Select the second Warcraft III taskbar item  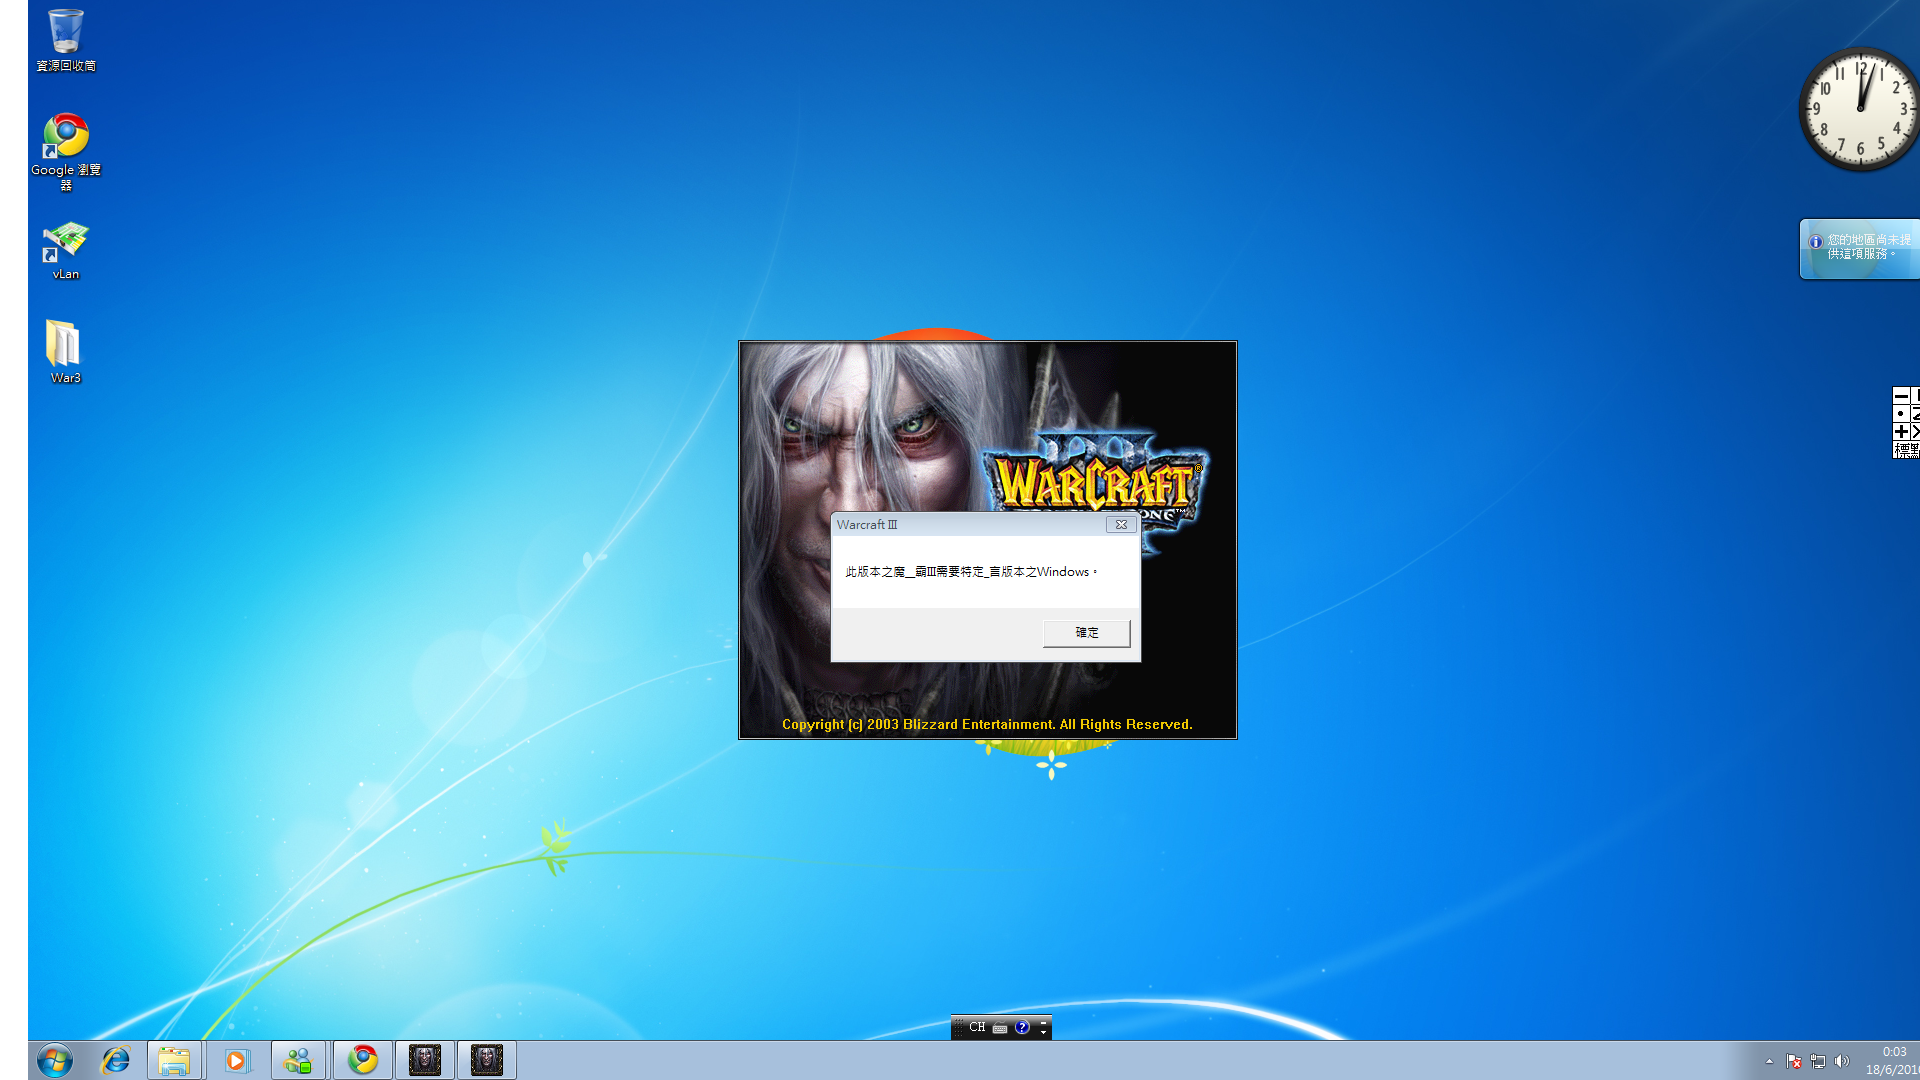(x=486, y=1060)
